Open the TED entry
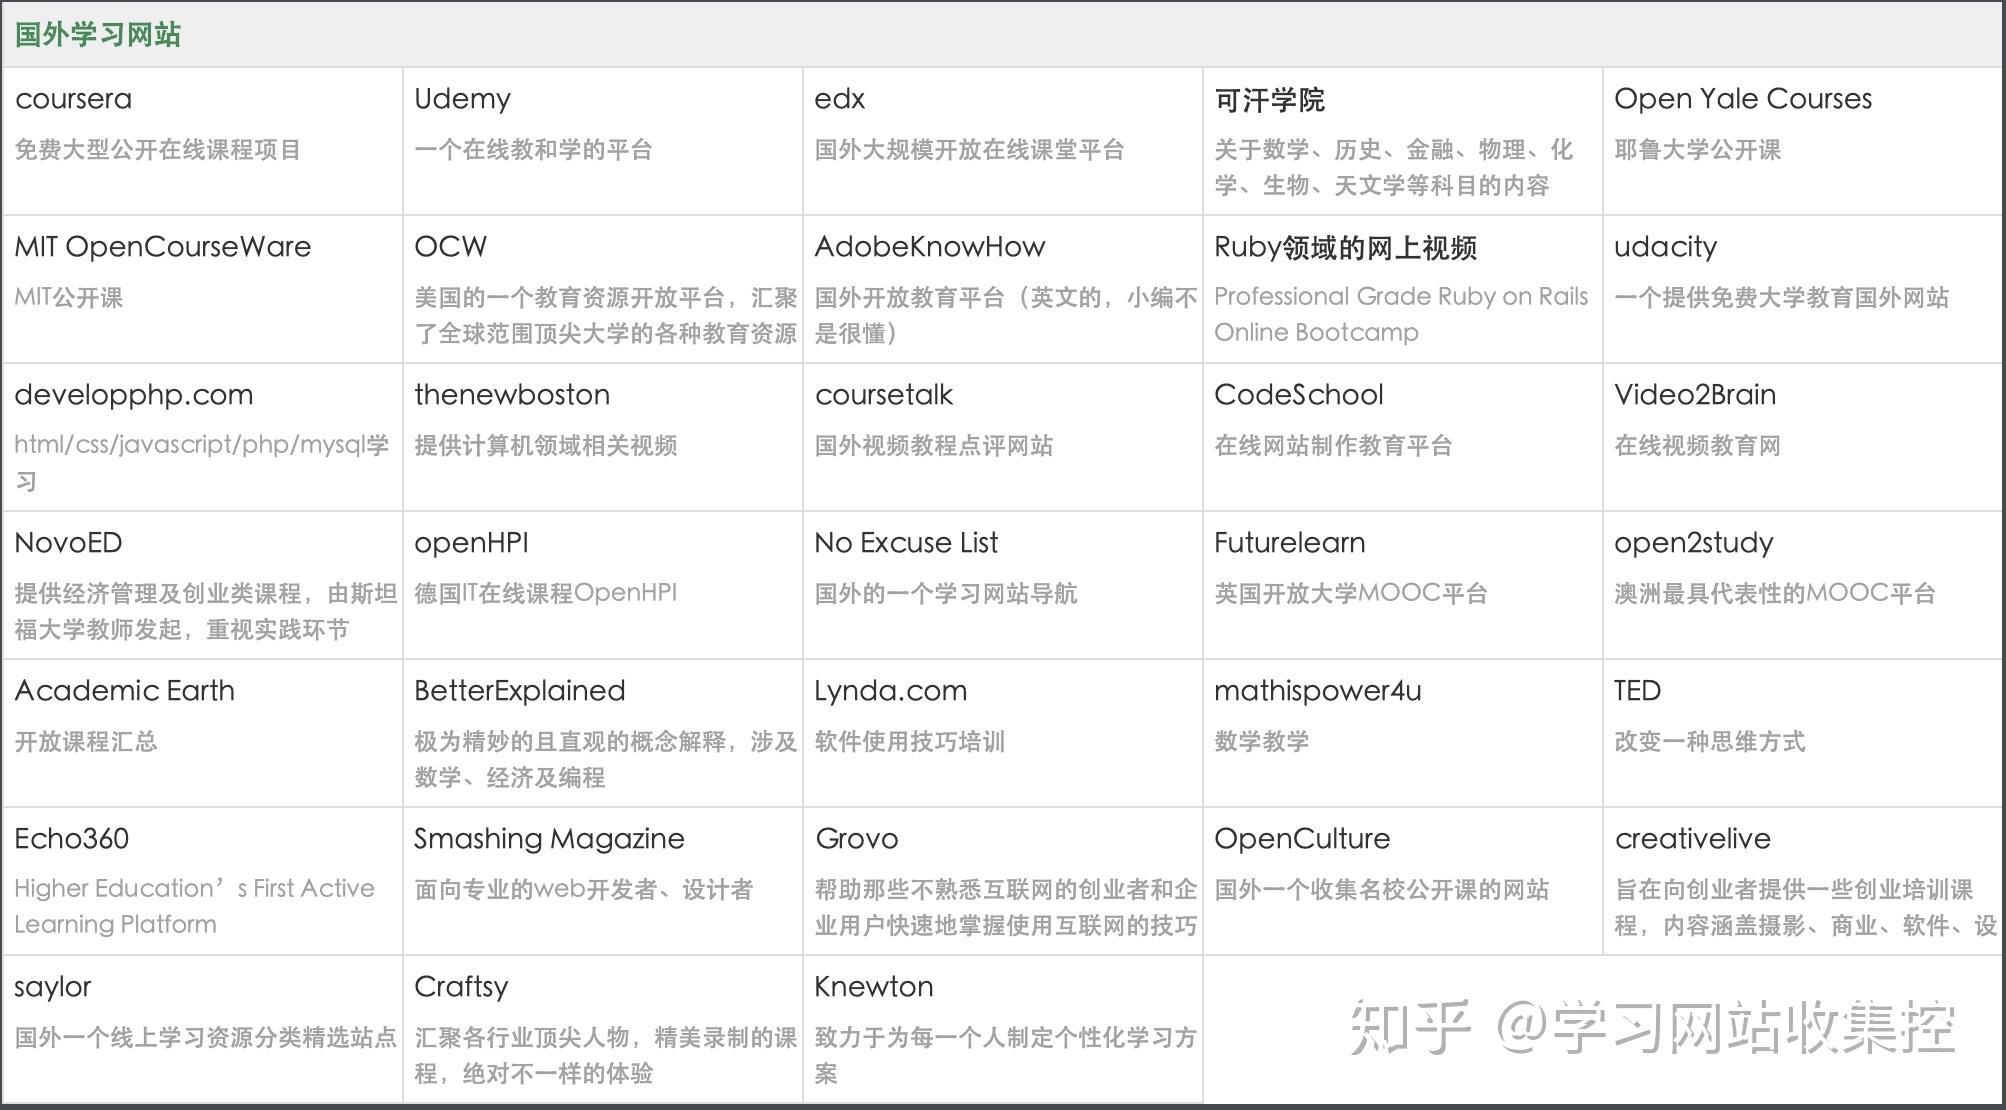 pyautogui.click(x=1637, y=691)
